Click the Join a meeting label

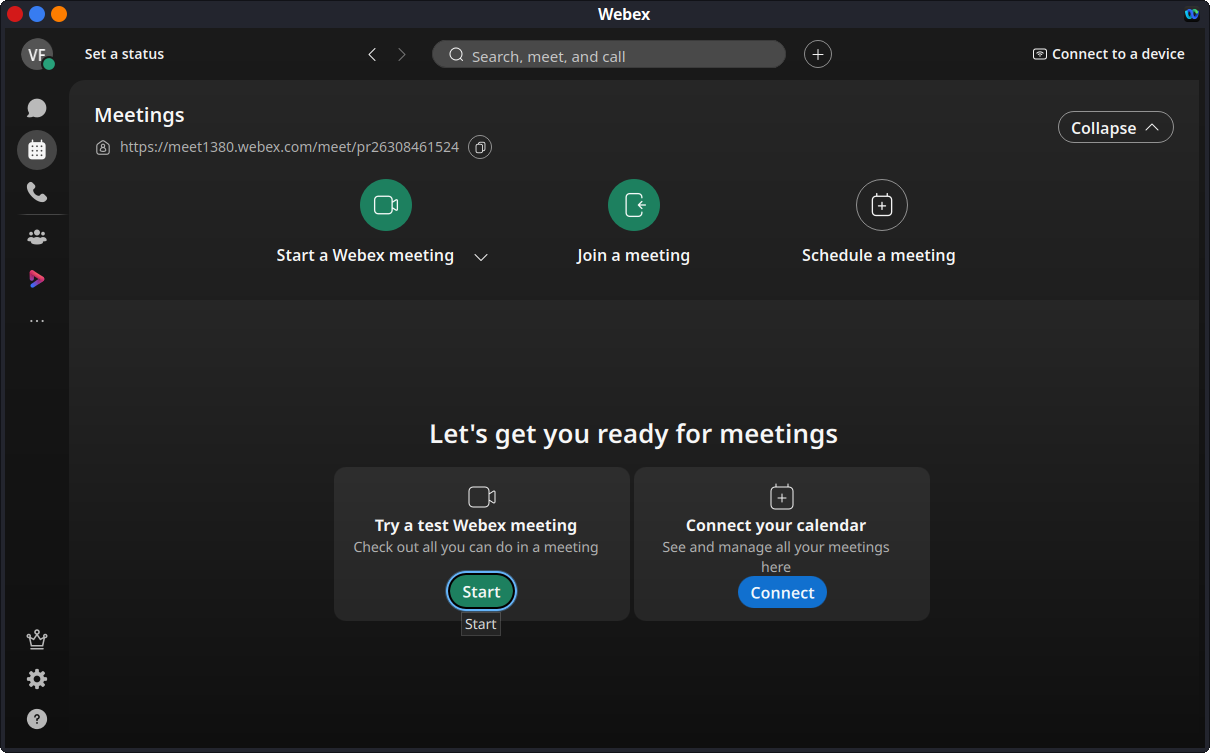pyautogui.click(x=633, y=256)
